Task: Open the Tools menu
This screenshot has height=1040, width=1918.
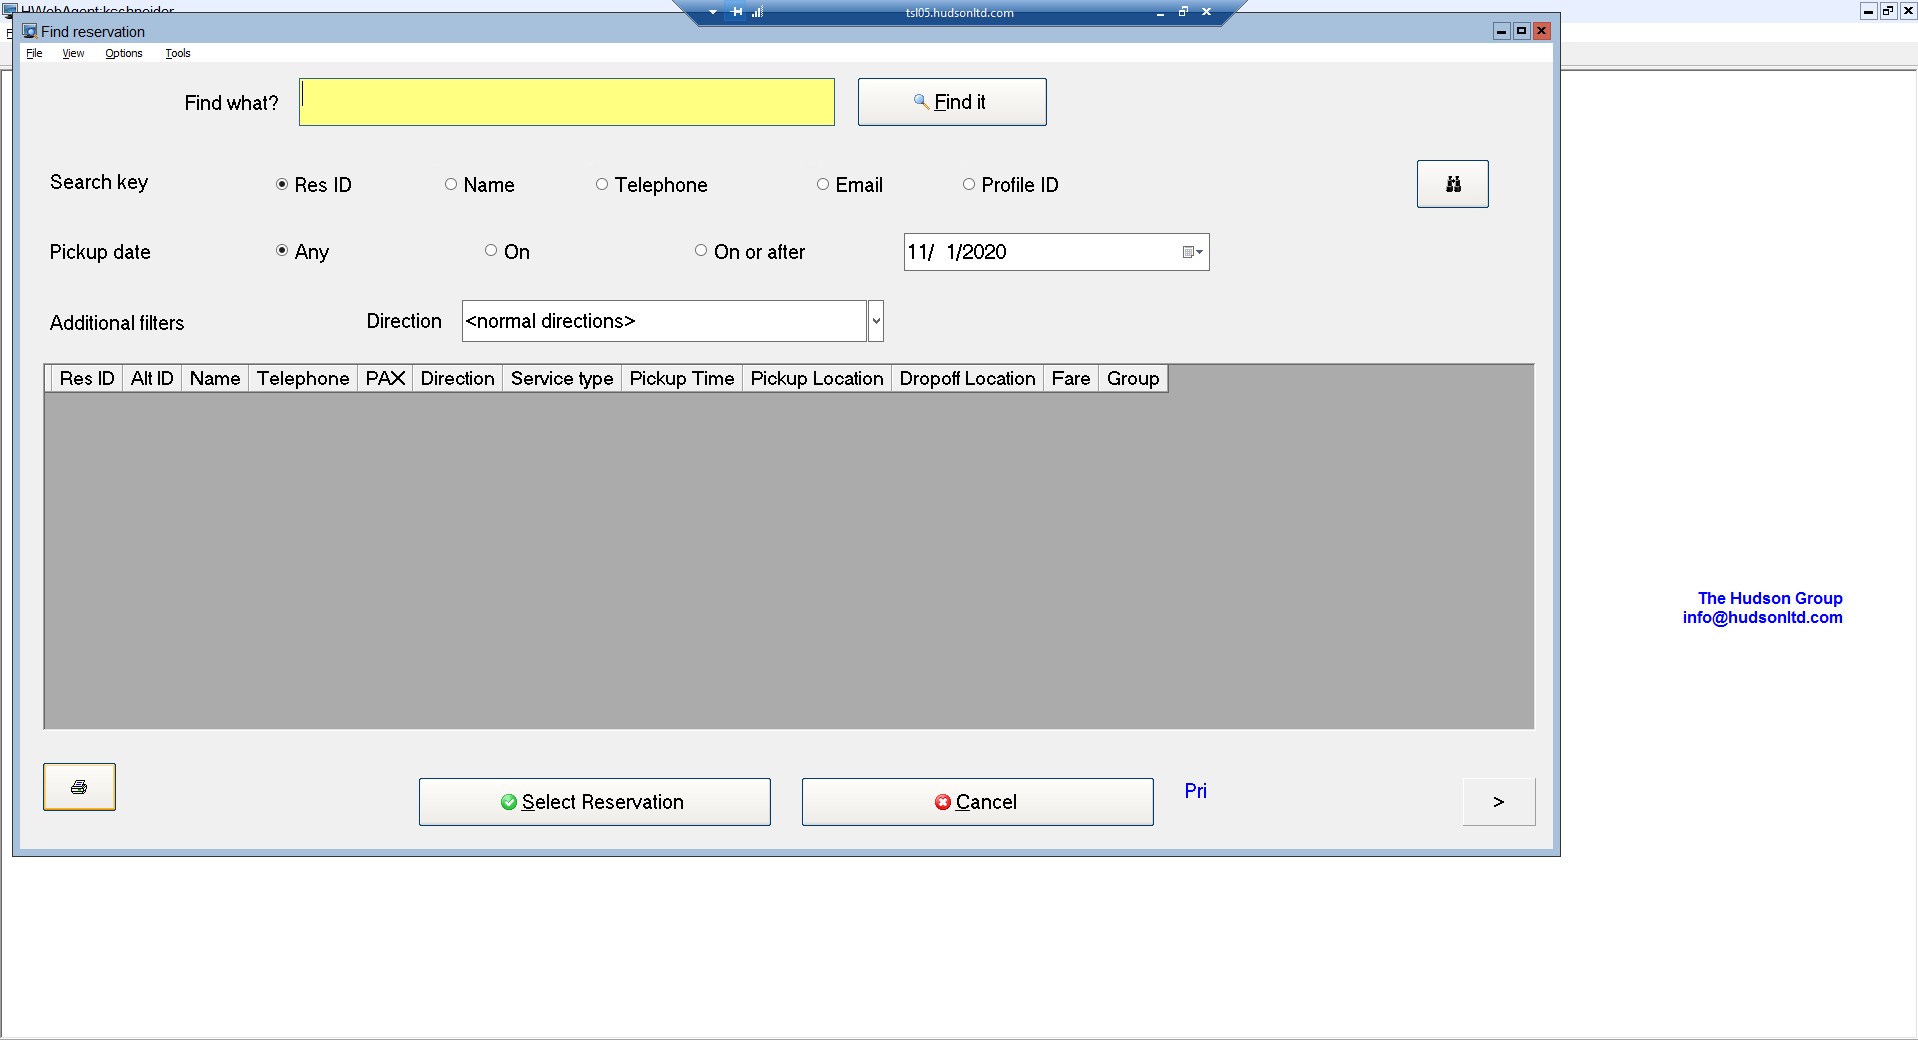Action: pyautogui.click(x=177, y=53)
